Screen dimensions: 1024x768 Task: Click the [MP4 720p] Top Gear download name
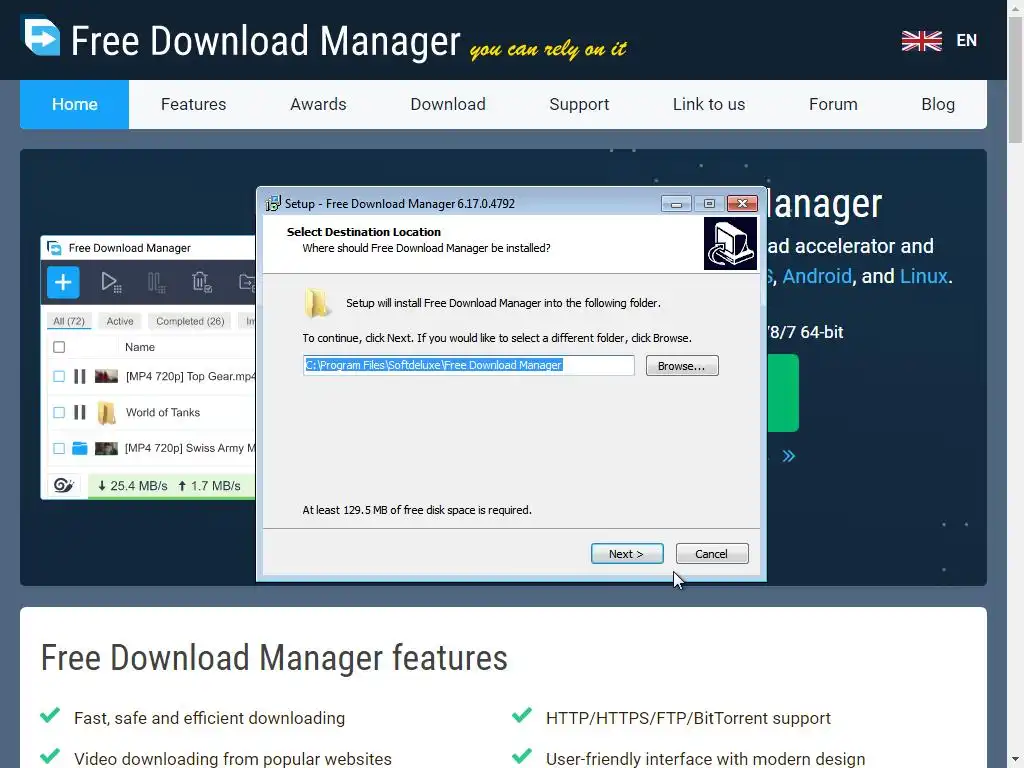(x=190, y=376)
